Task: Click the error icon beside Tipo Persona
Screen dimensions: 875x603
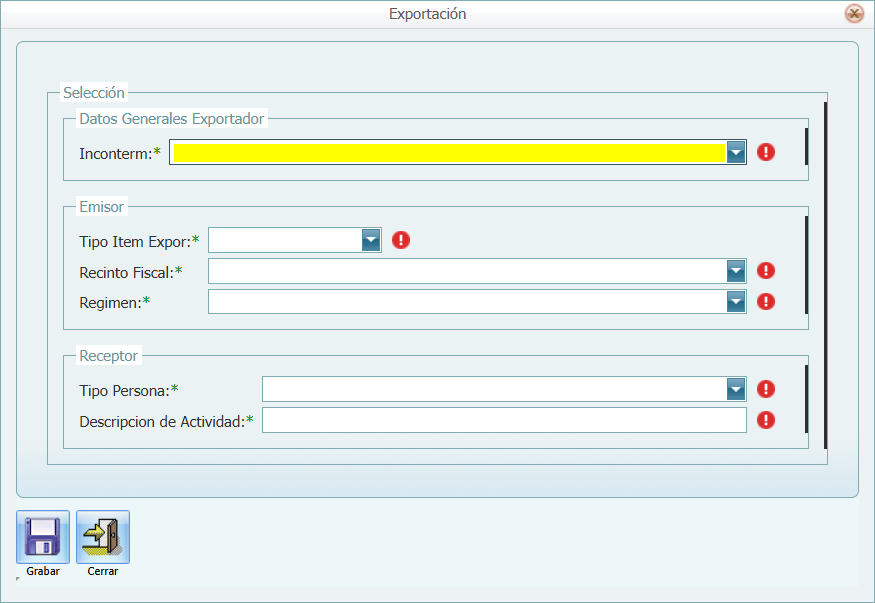Action: tap(766, 389)
